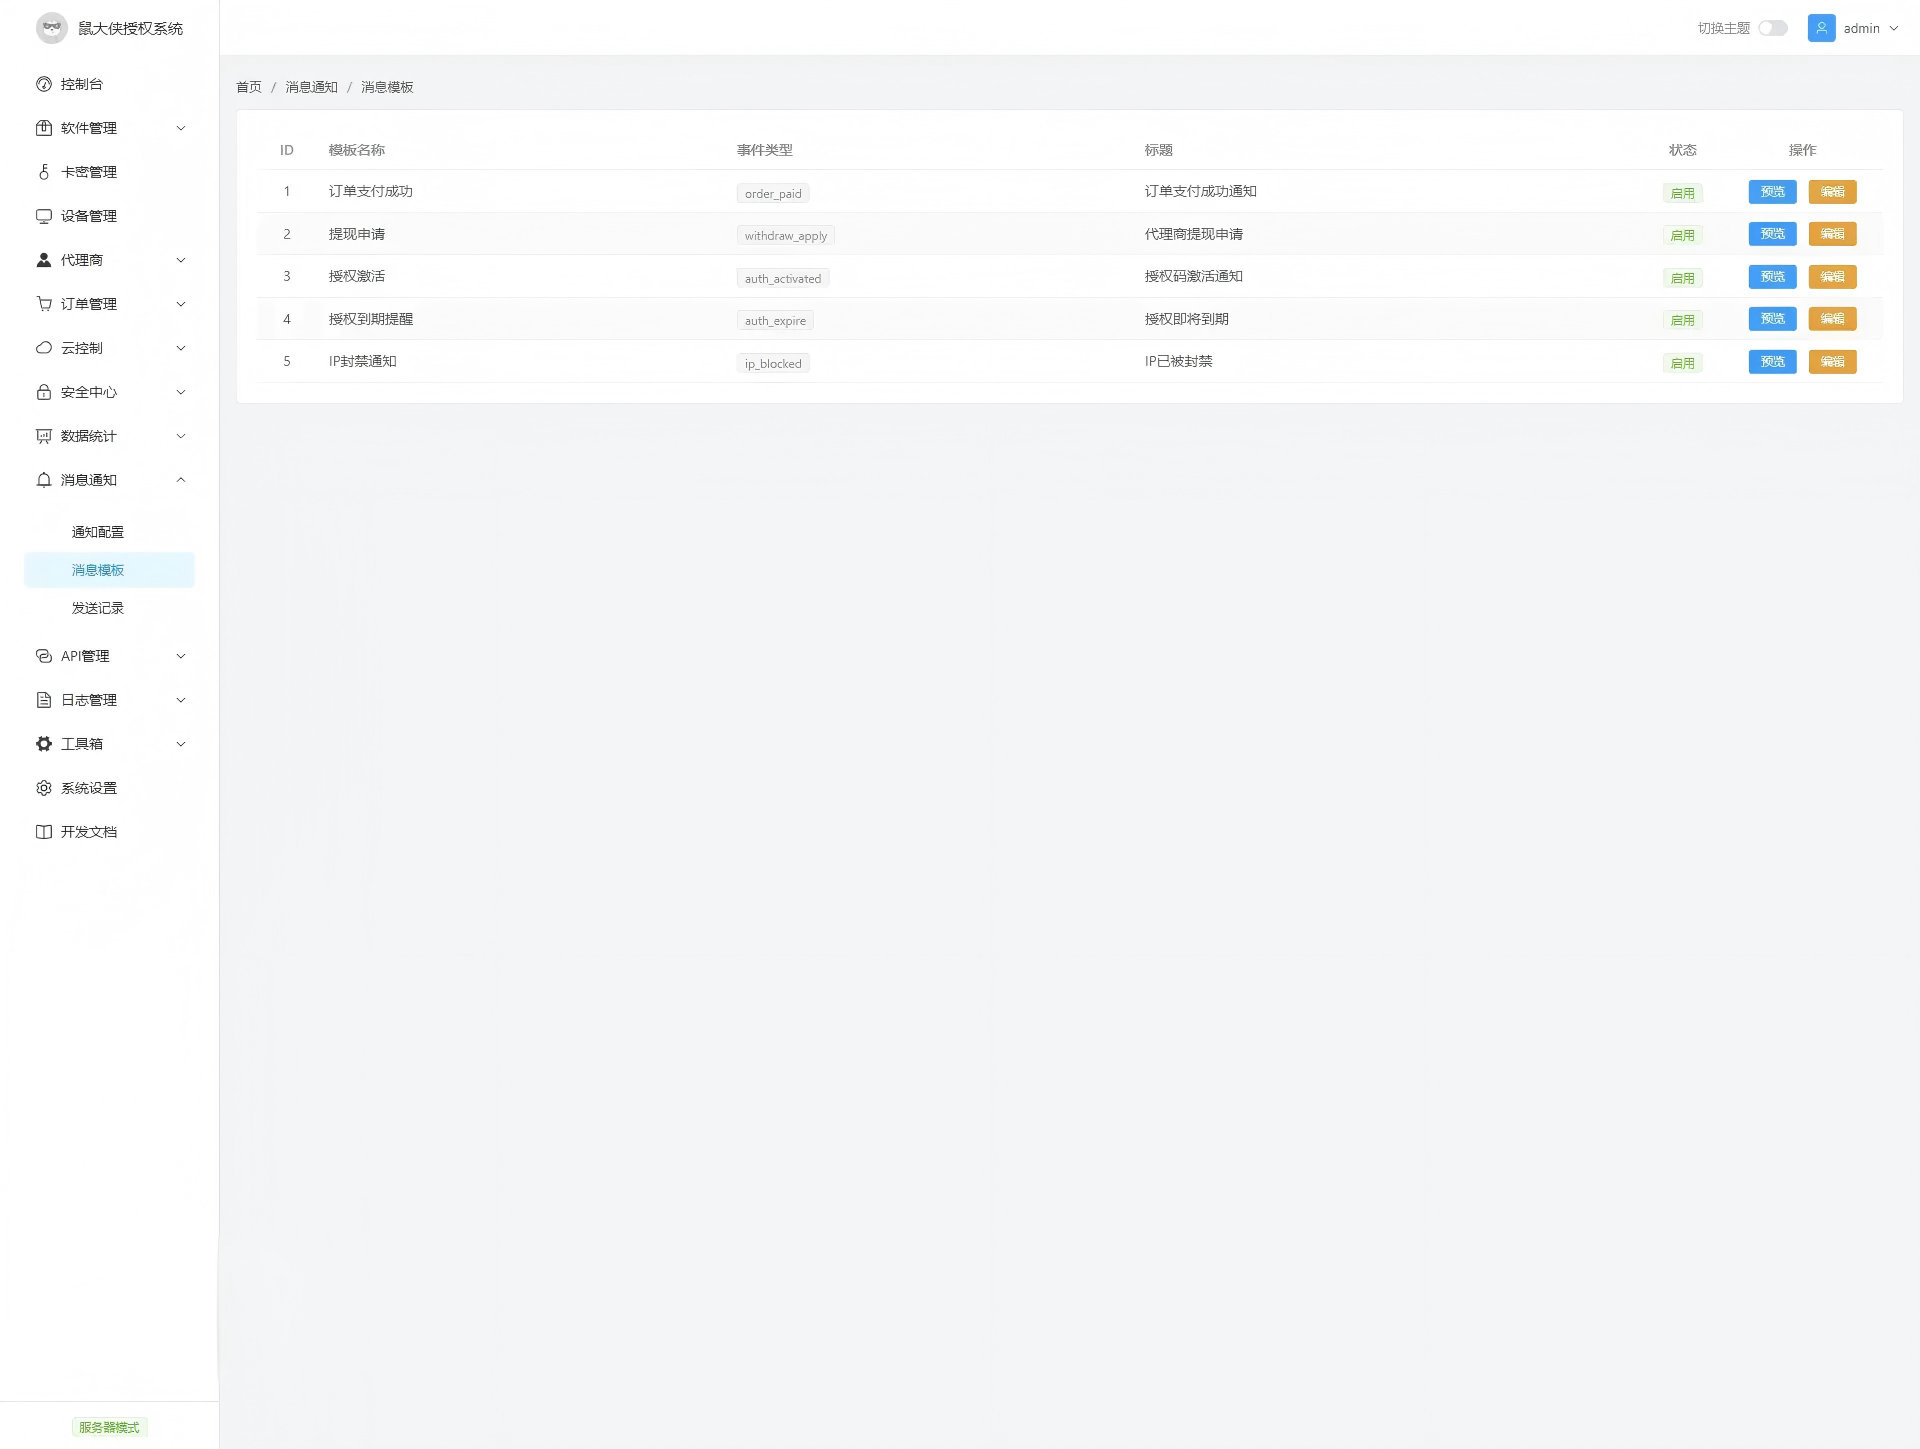Preview the 订单支付成功 template

click(1772, 192)
